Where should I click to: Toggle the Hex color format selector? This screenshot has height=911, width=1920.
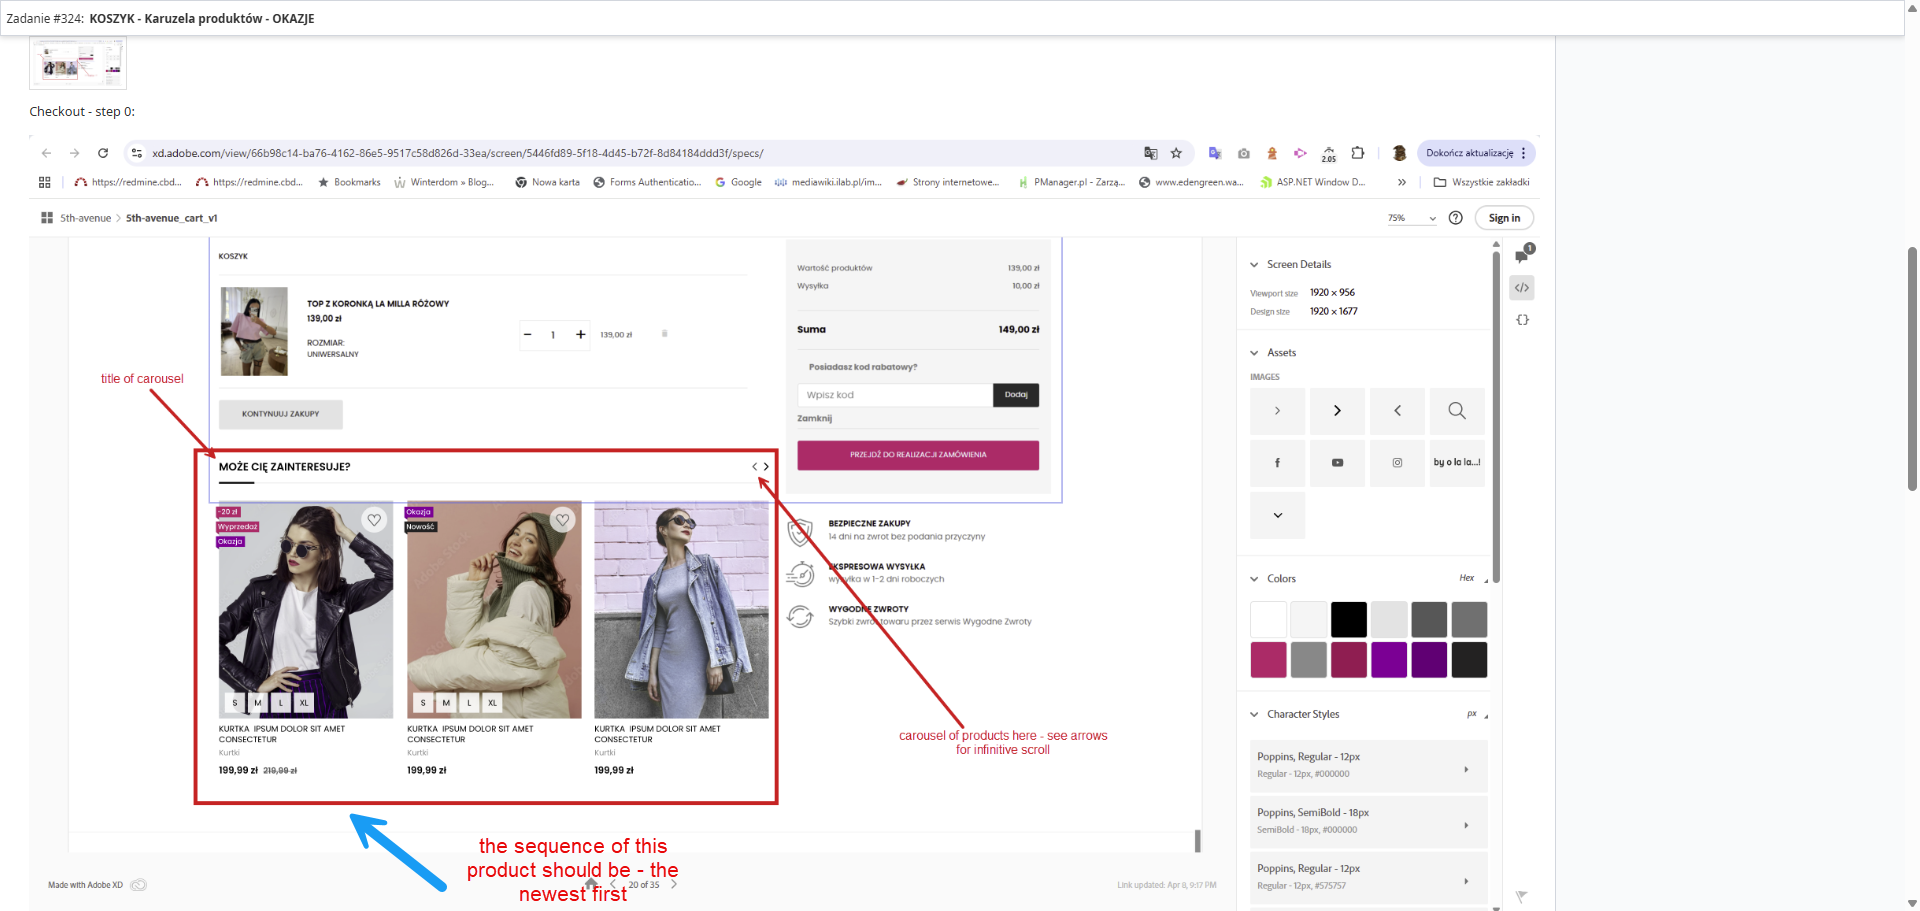[x=1472, y=578]
